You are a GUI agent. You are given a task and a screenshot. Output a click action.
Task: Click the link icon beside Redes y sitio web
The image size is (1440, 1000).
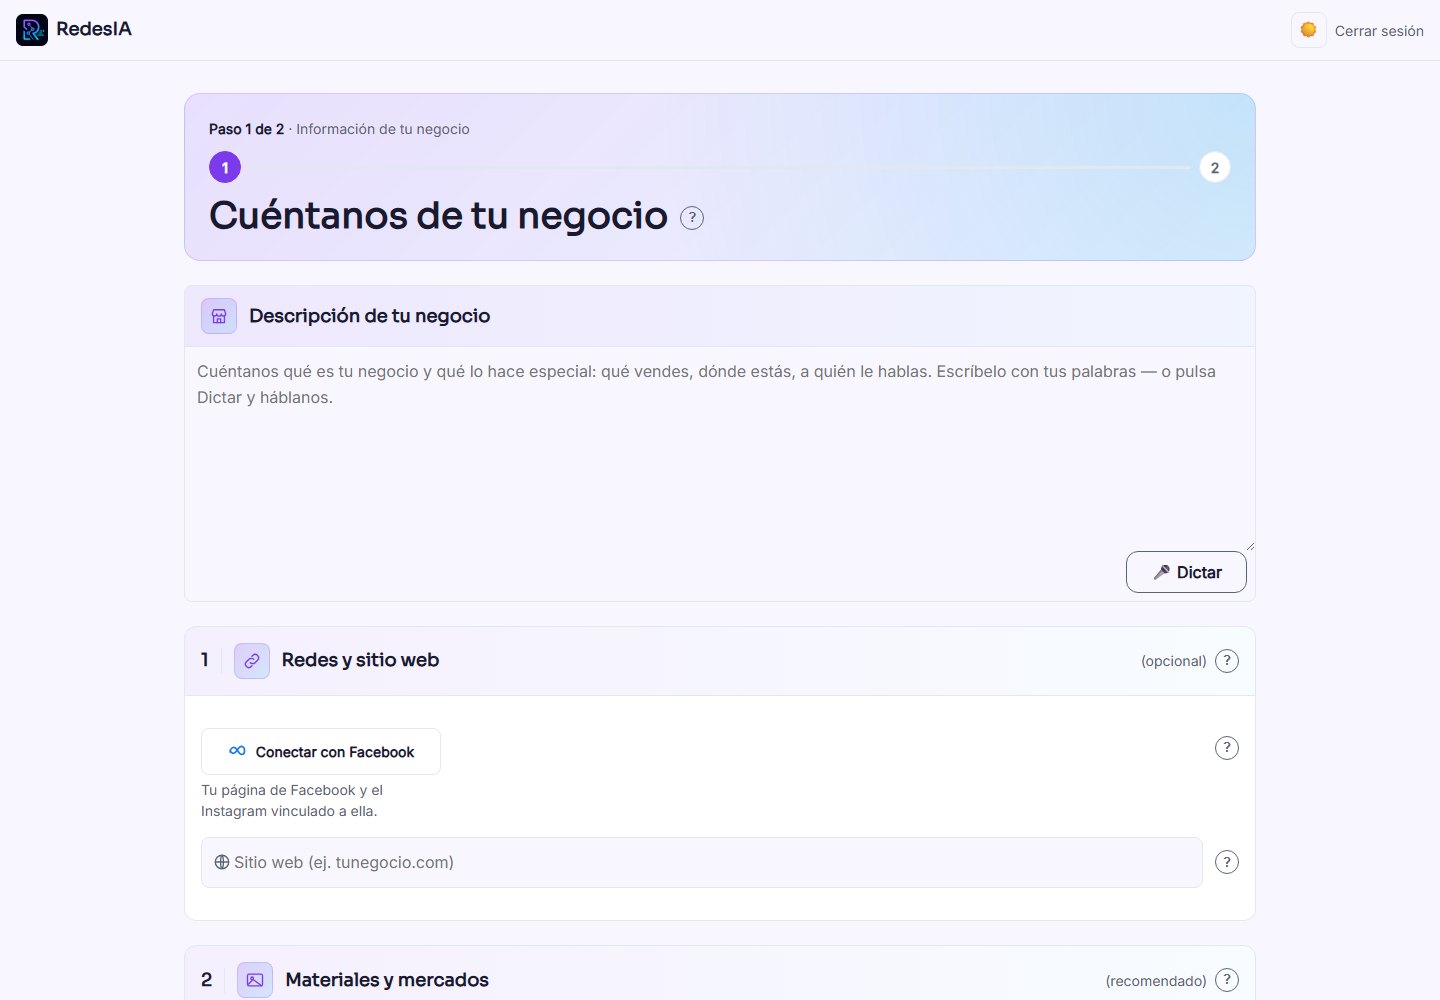[252, 661]
